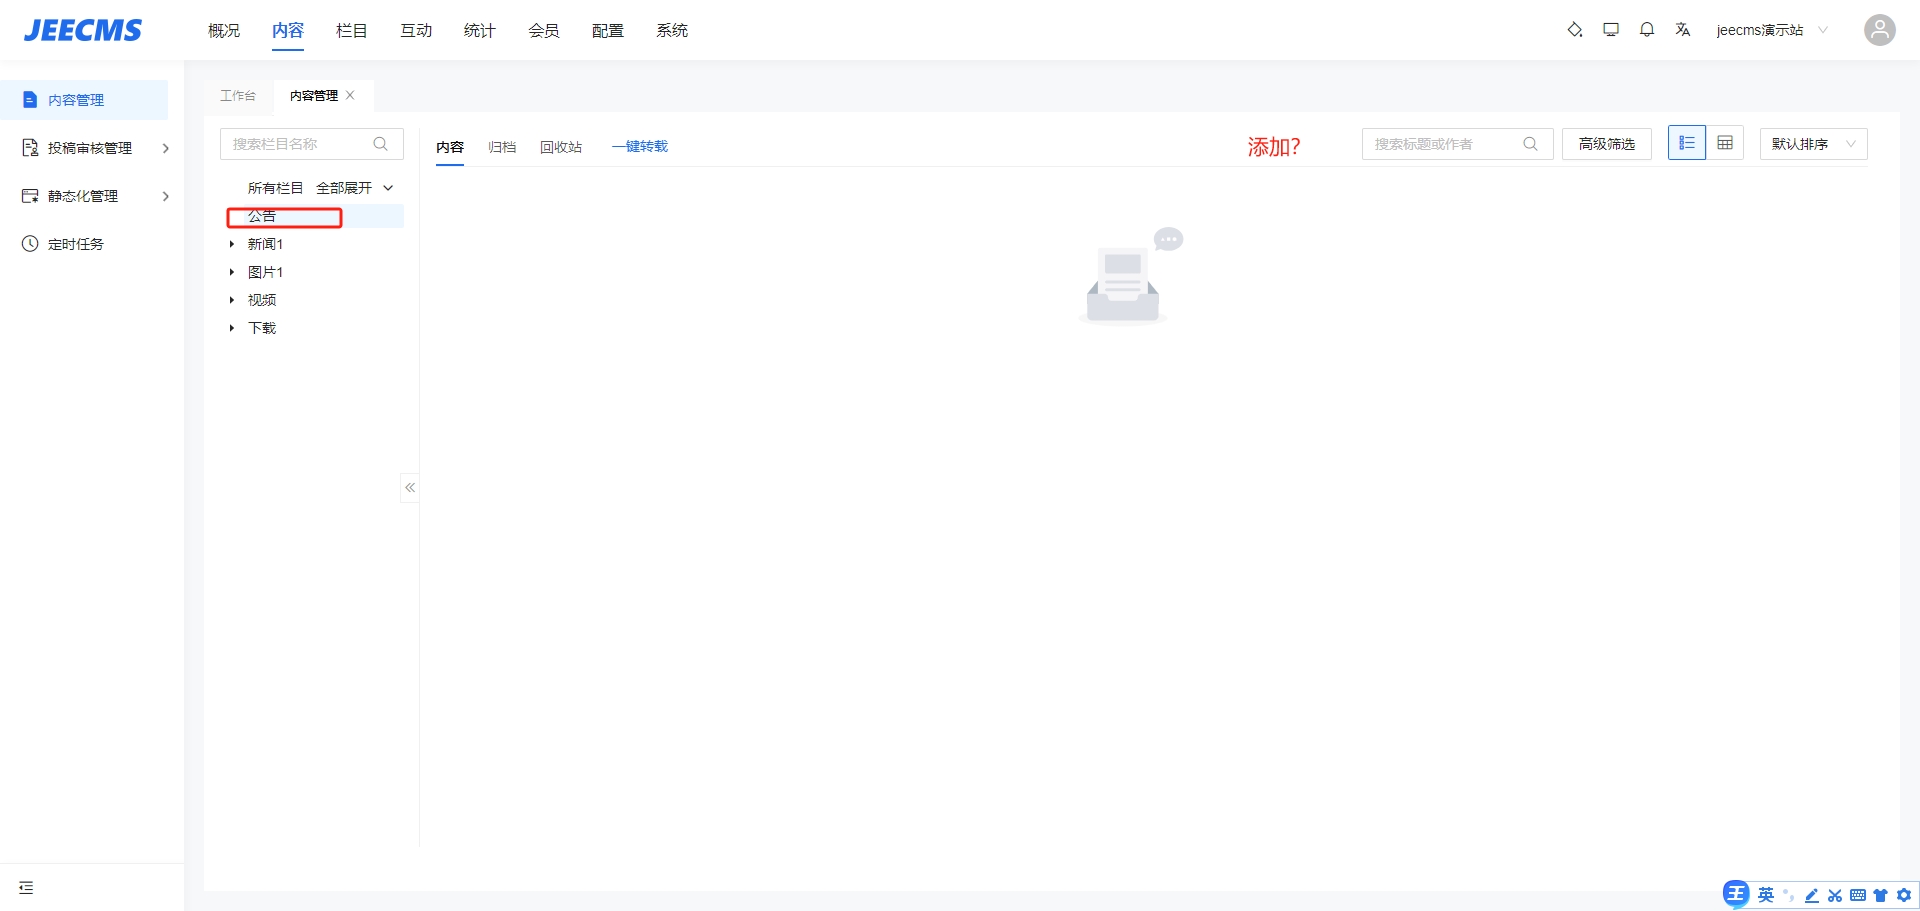1920x911 pixels.
Task: Open the 配置 top menu
Action: point(608,30)
